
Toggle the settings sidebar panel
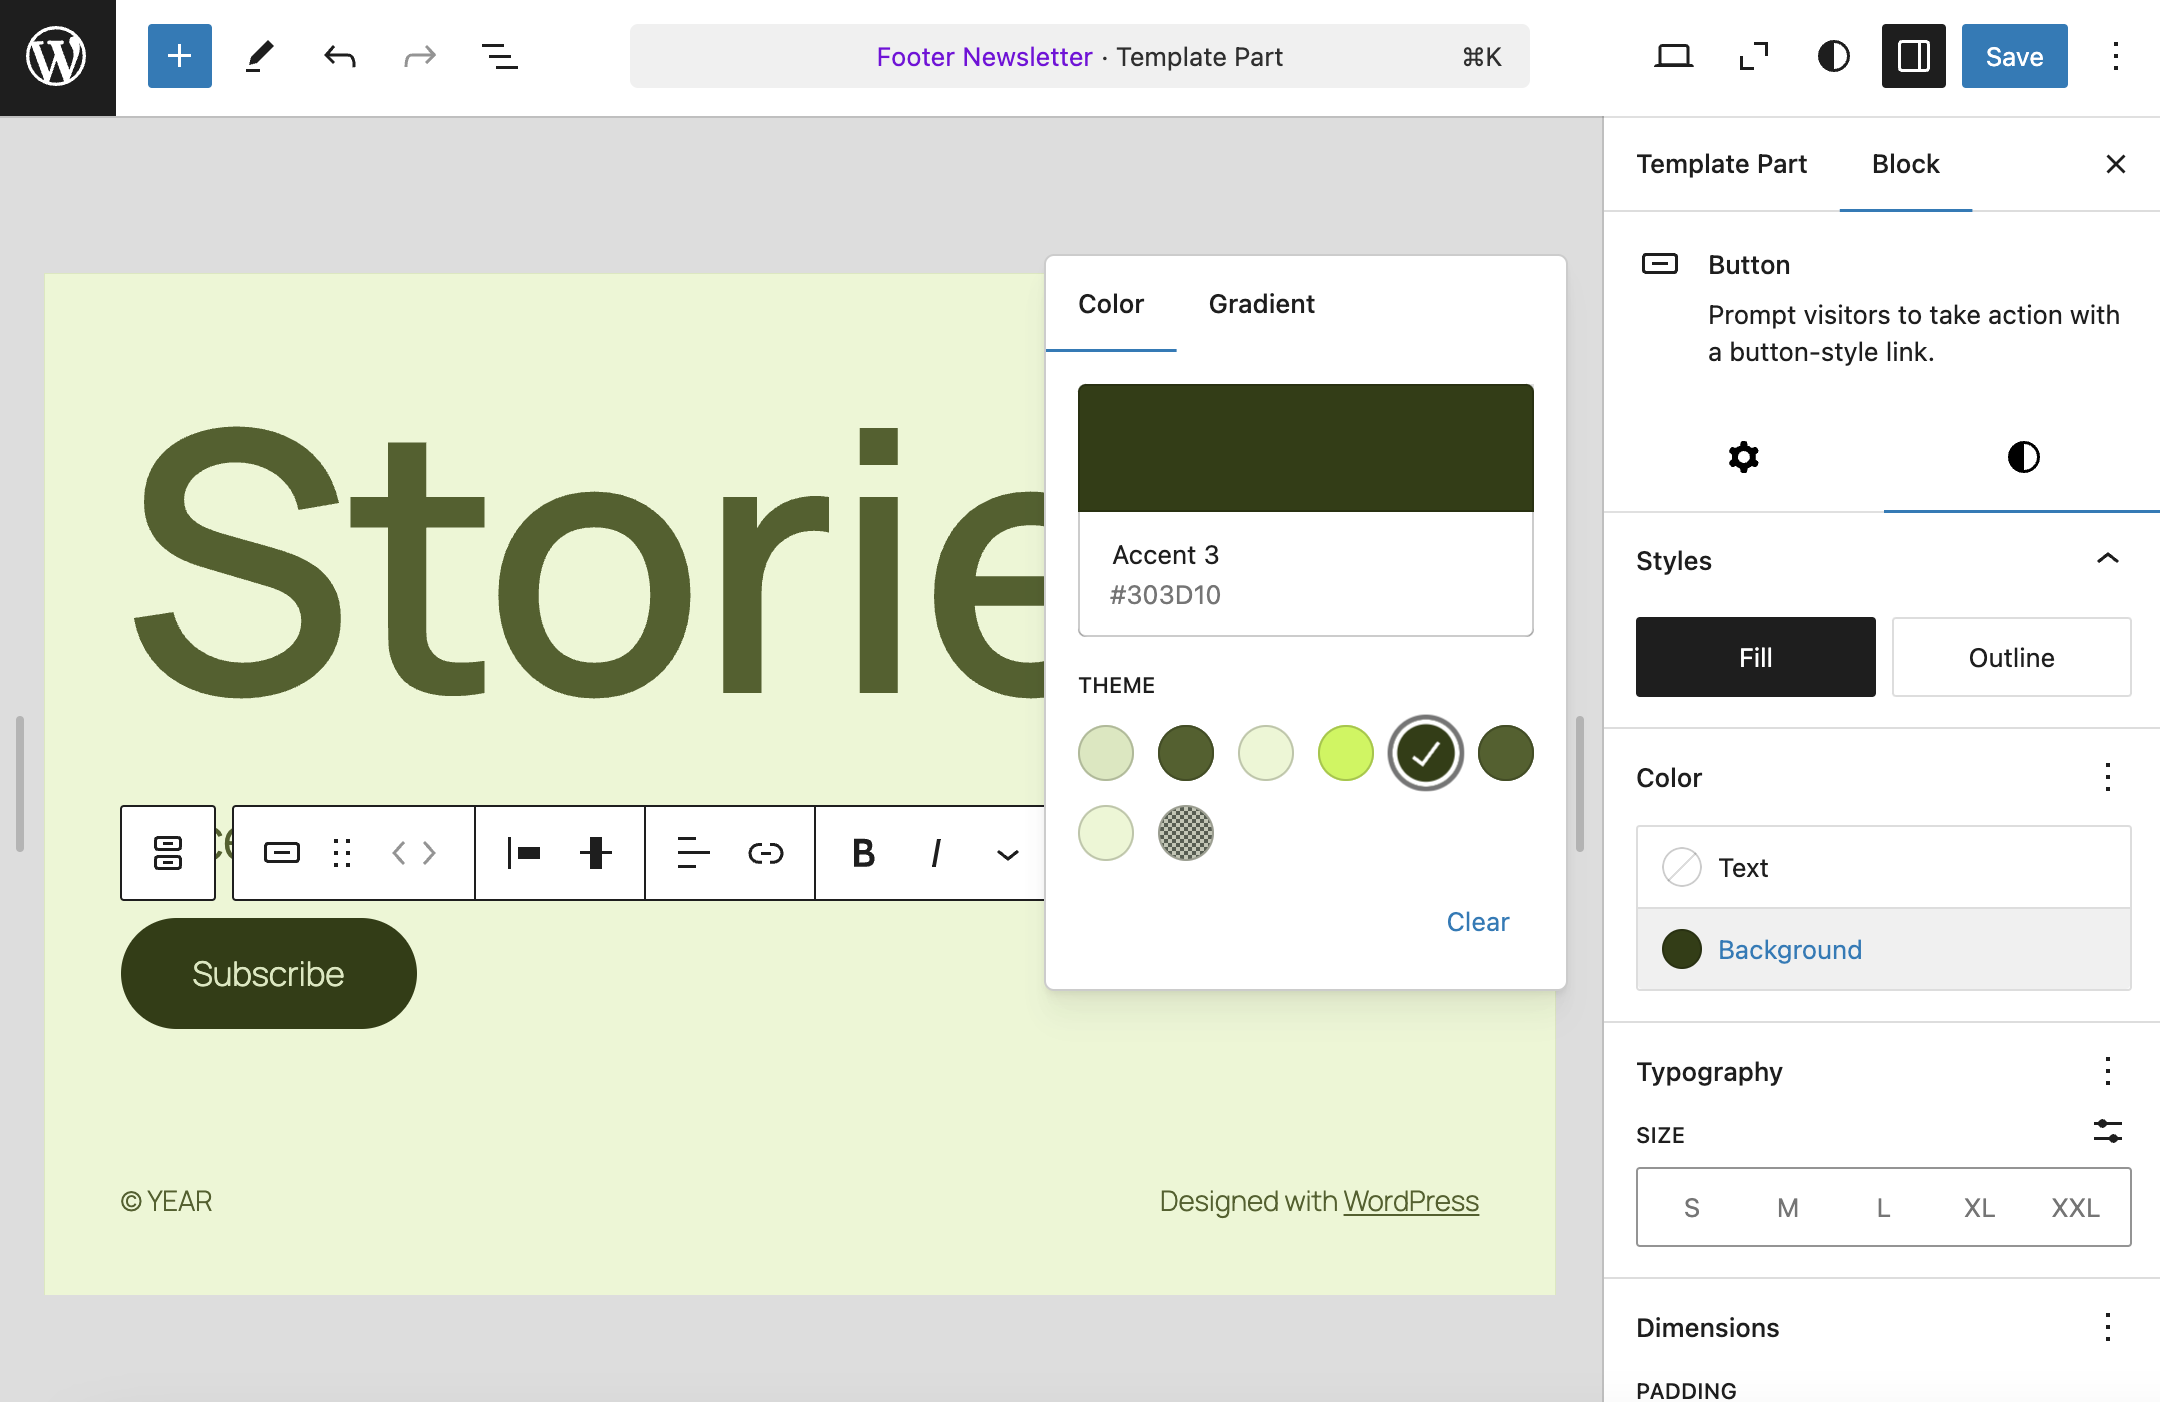pos(1913,56)
